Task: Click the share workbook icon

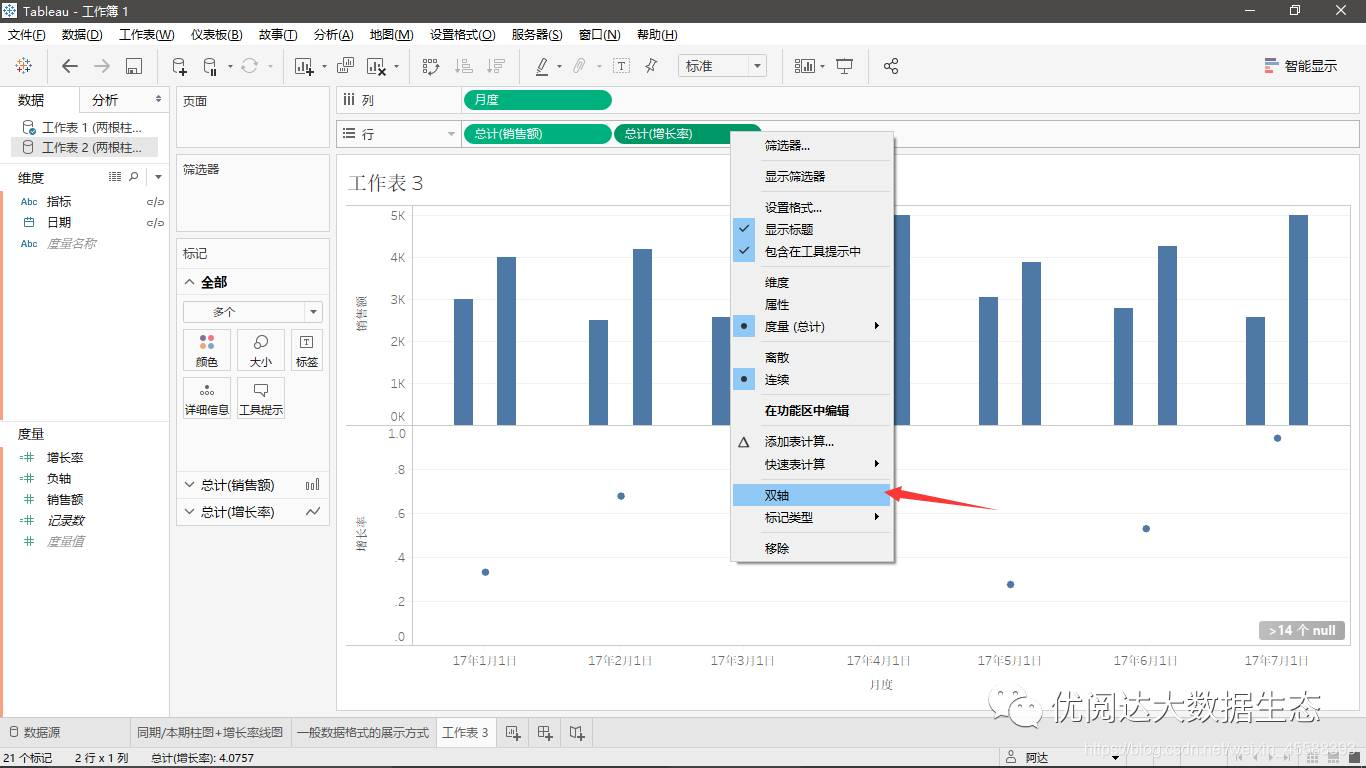Action: click(891, 66)
